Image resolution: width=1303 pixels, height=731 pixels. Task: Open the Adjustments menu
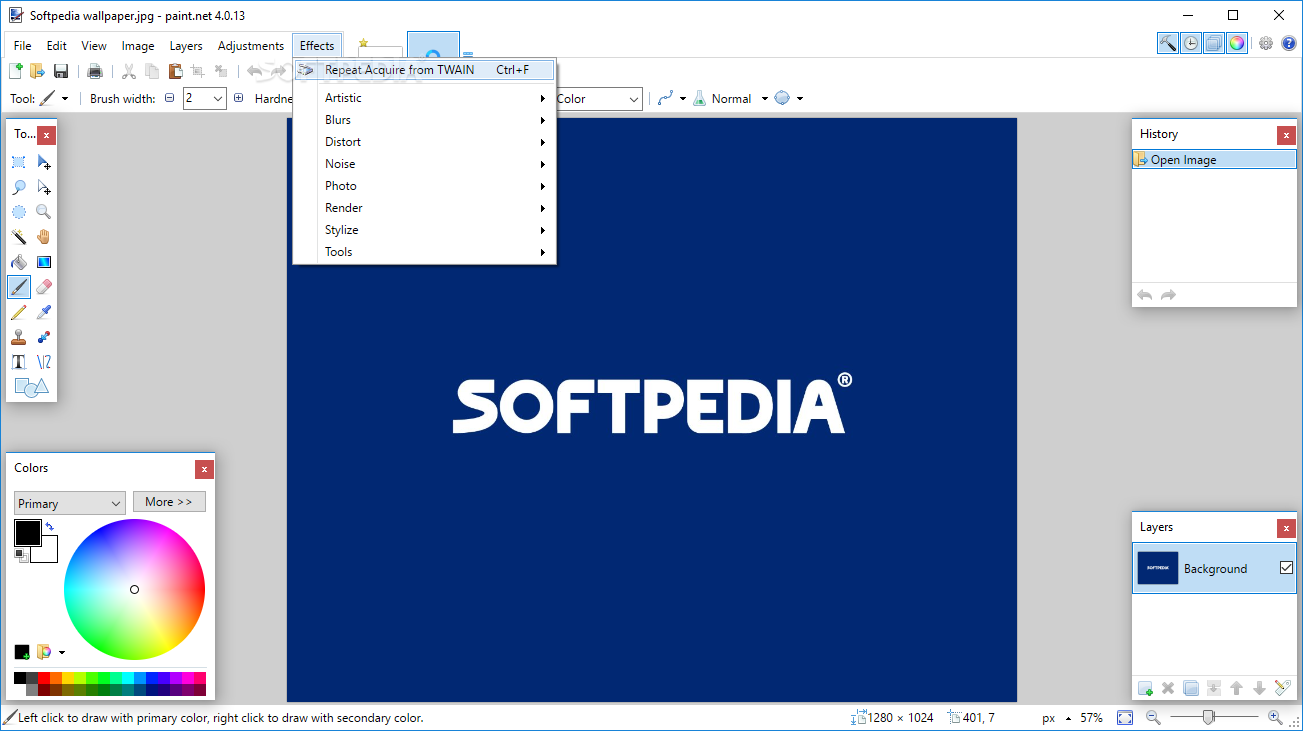[x=251, y=45]
